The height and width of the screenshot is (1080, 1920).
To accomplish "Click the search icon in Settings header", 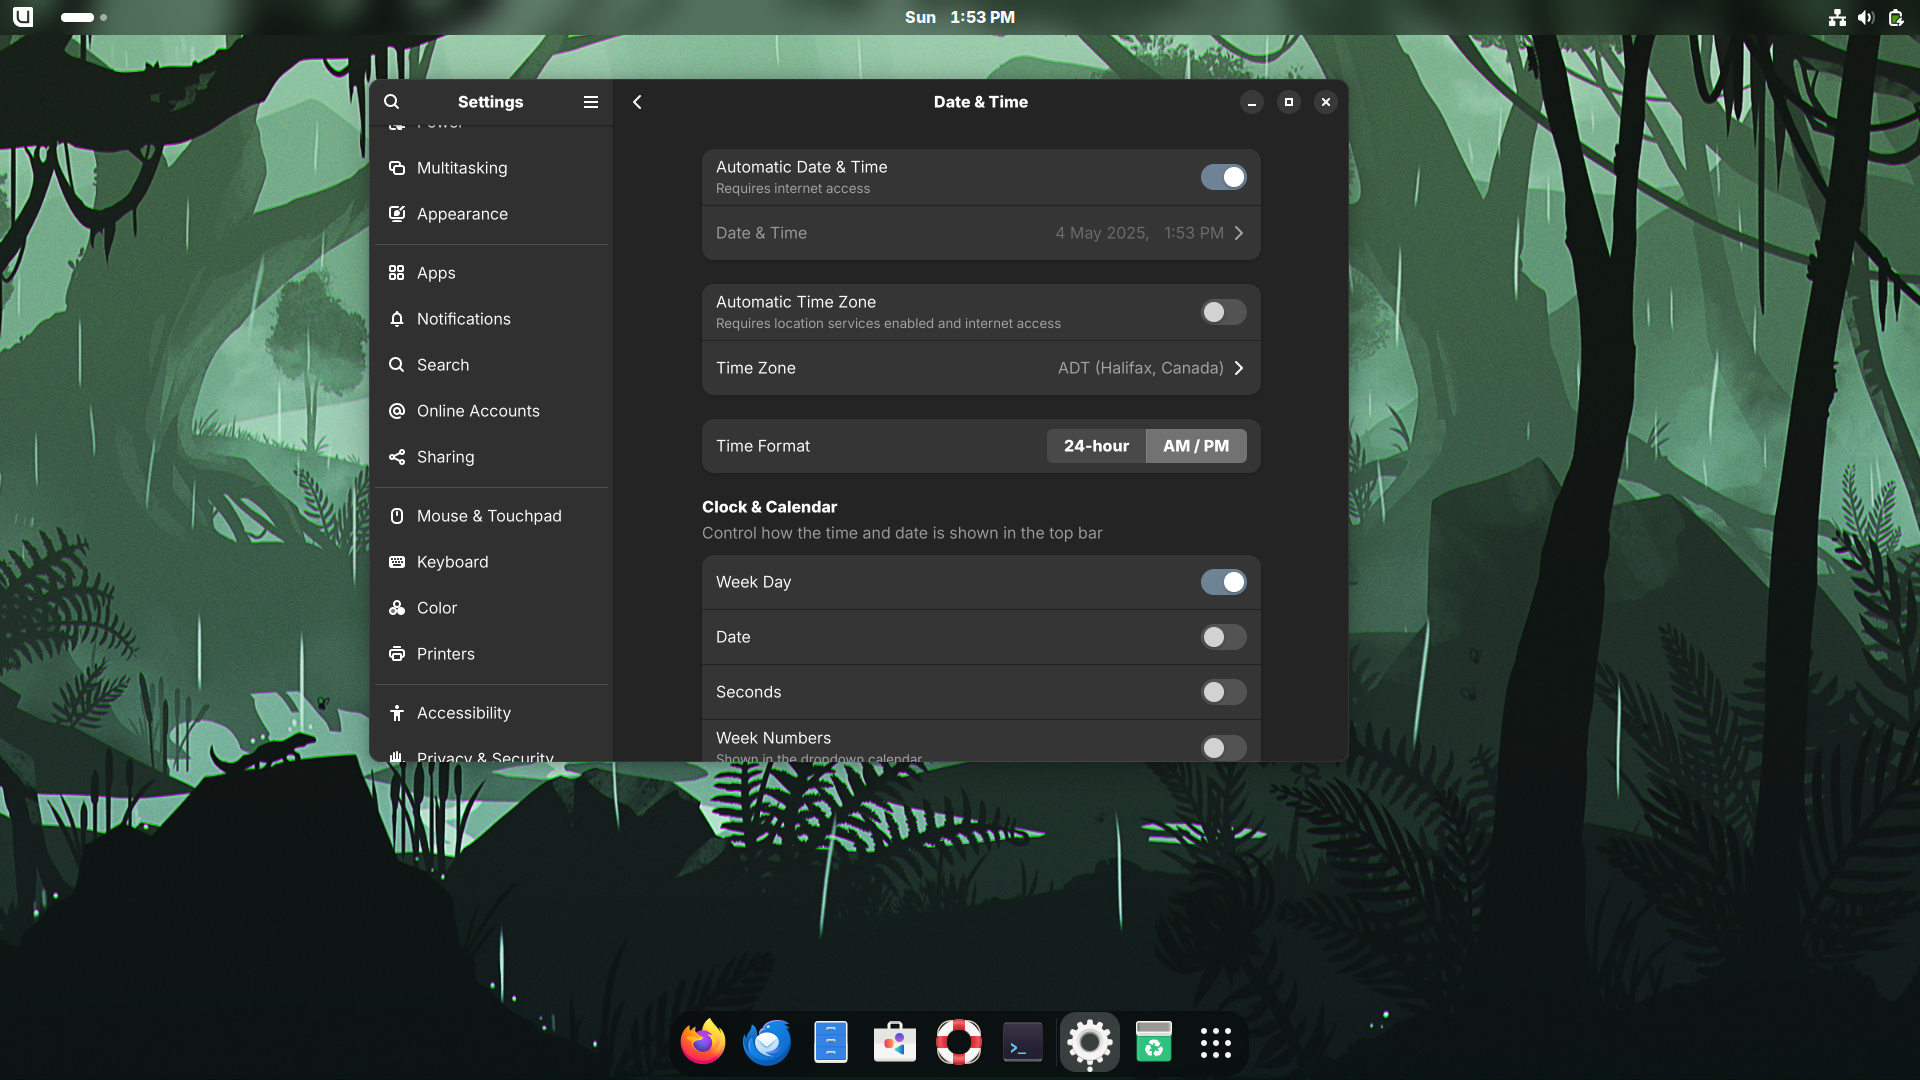I will click(x=392, y=102).
